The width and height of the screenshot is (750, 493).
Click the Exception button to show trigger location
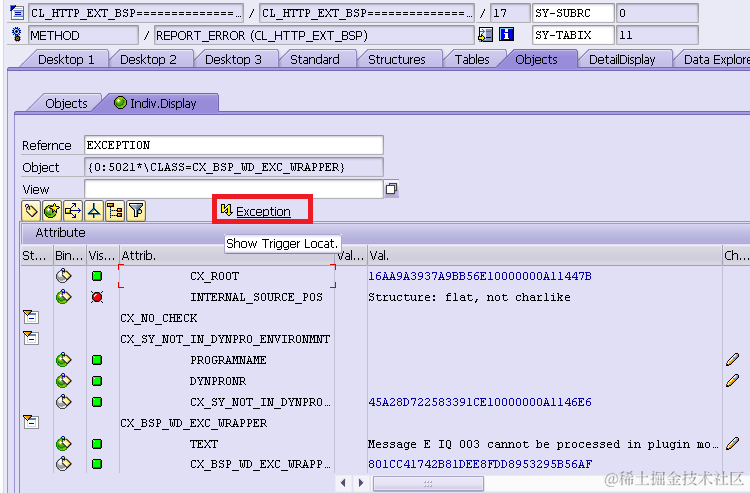(x=256, y=211)
